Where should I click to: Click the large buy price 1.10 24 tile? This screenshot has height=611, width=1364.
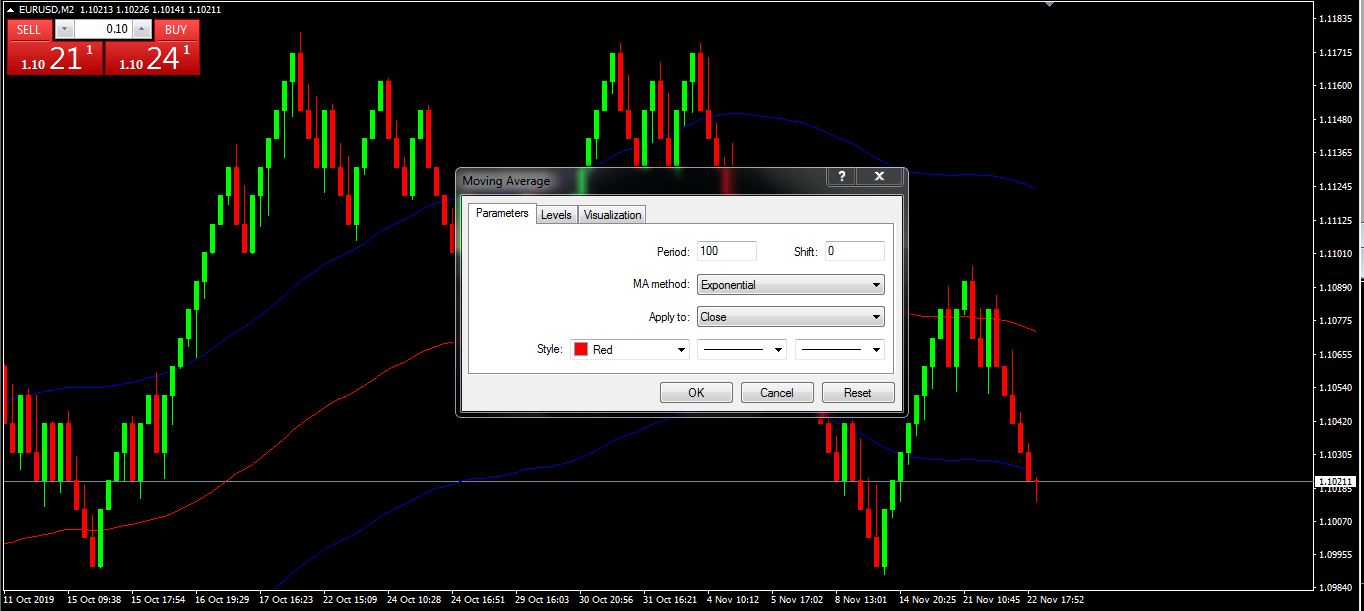(x=152, y=58)
